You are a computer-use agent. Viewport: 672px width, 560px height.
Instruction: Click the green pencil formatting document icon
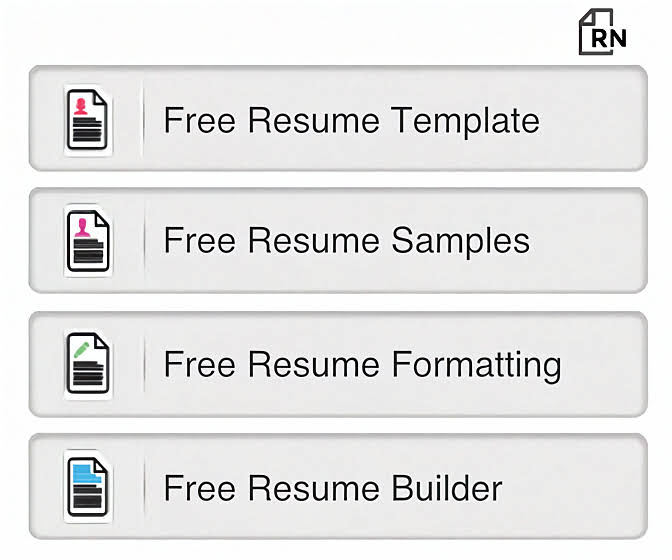tap(88, 364)
